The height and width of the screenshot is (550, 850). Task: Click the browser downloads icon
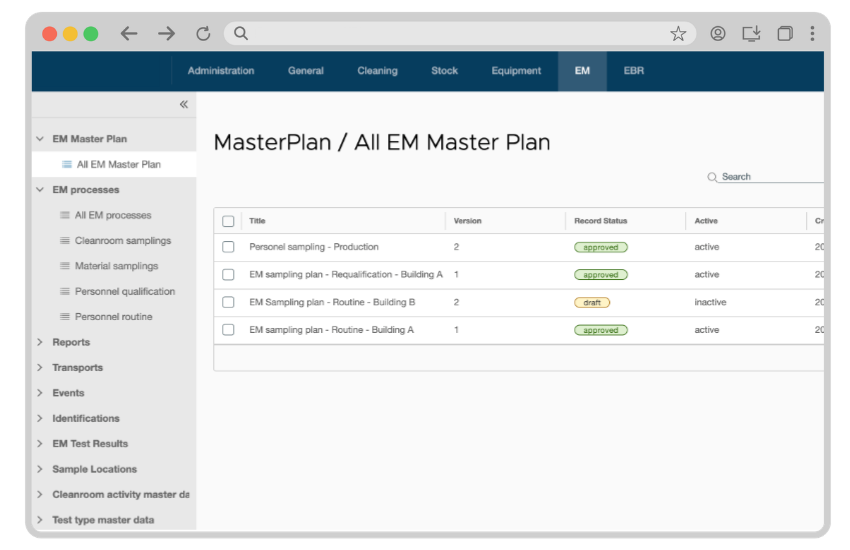click(751, 33)
